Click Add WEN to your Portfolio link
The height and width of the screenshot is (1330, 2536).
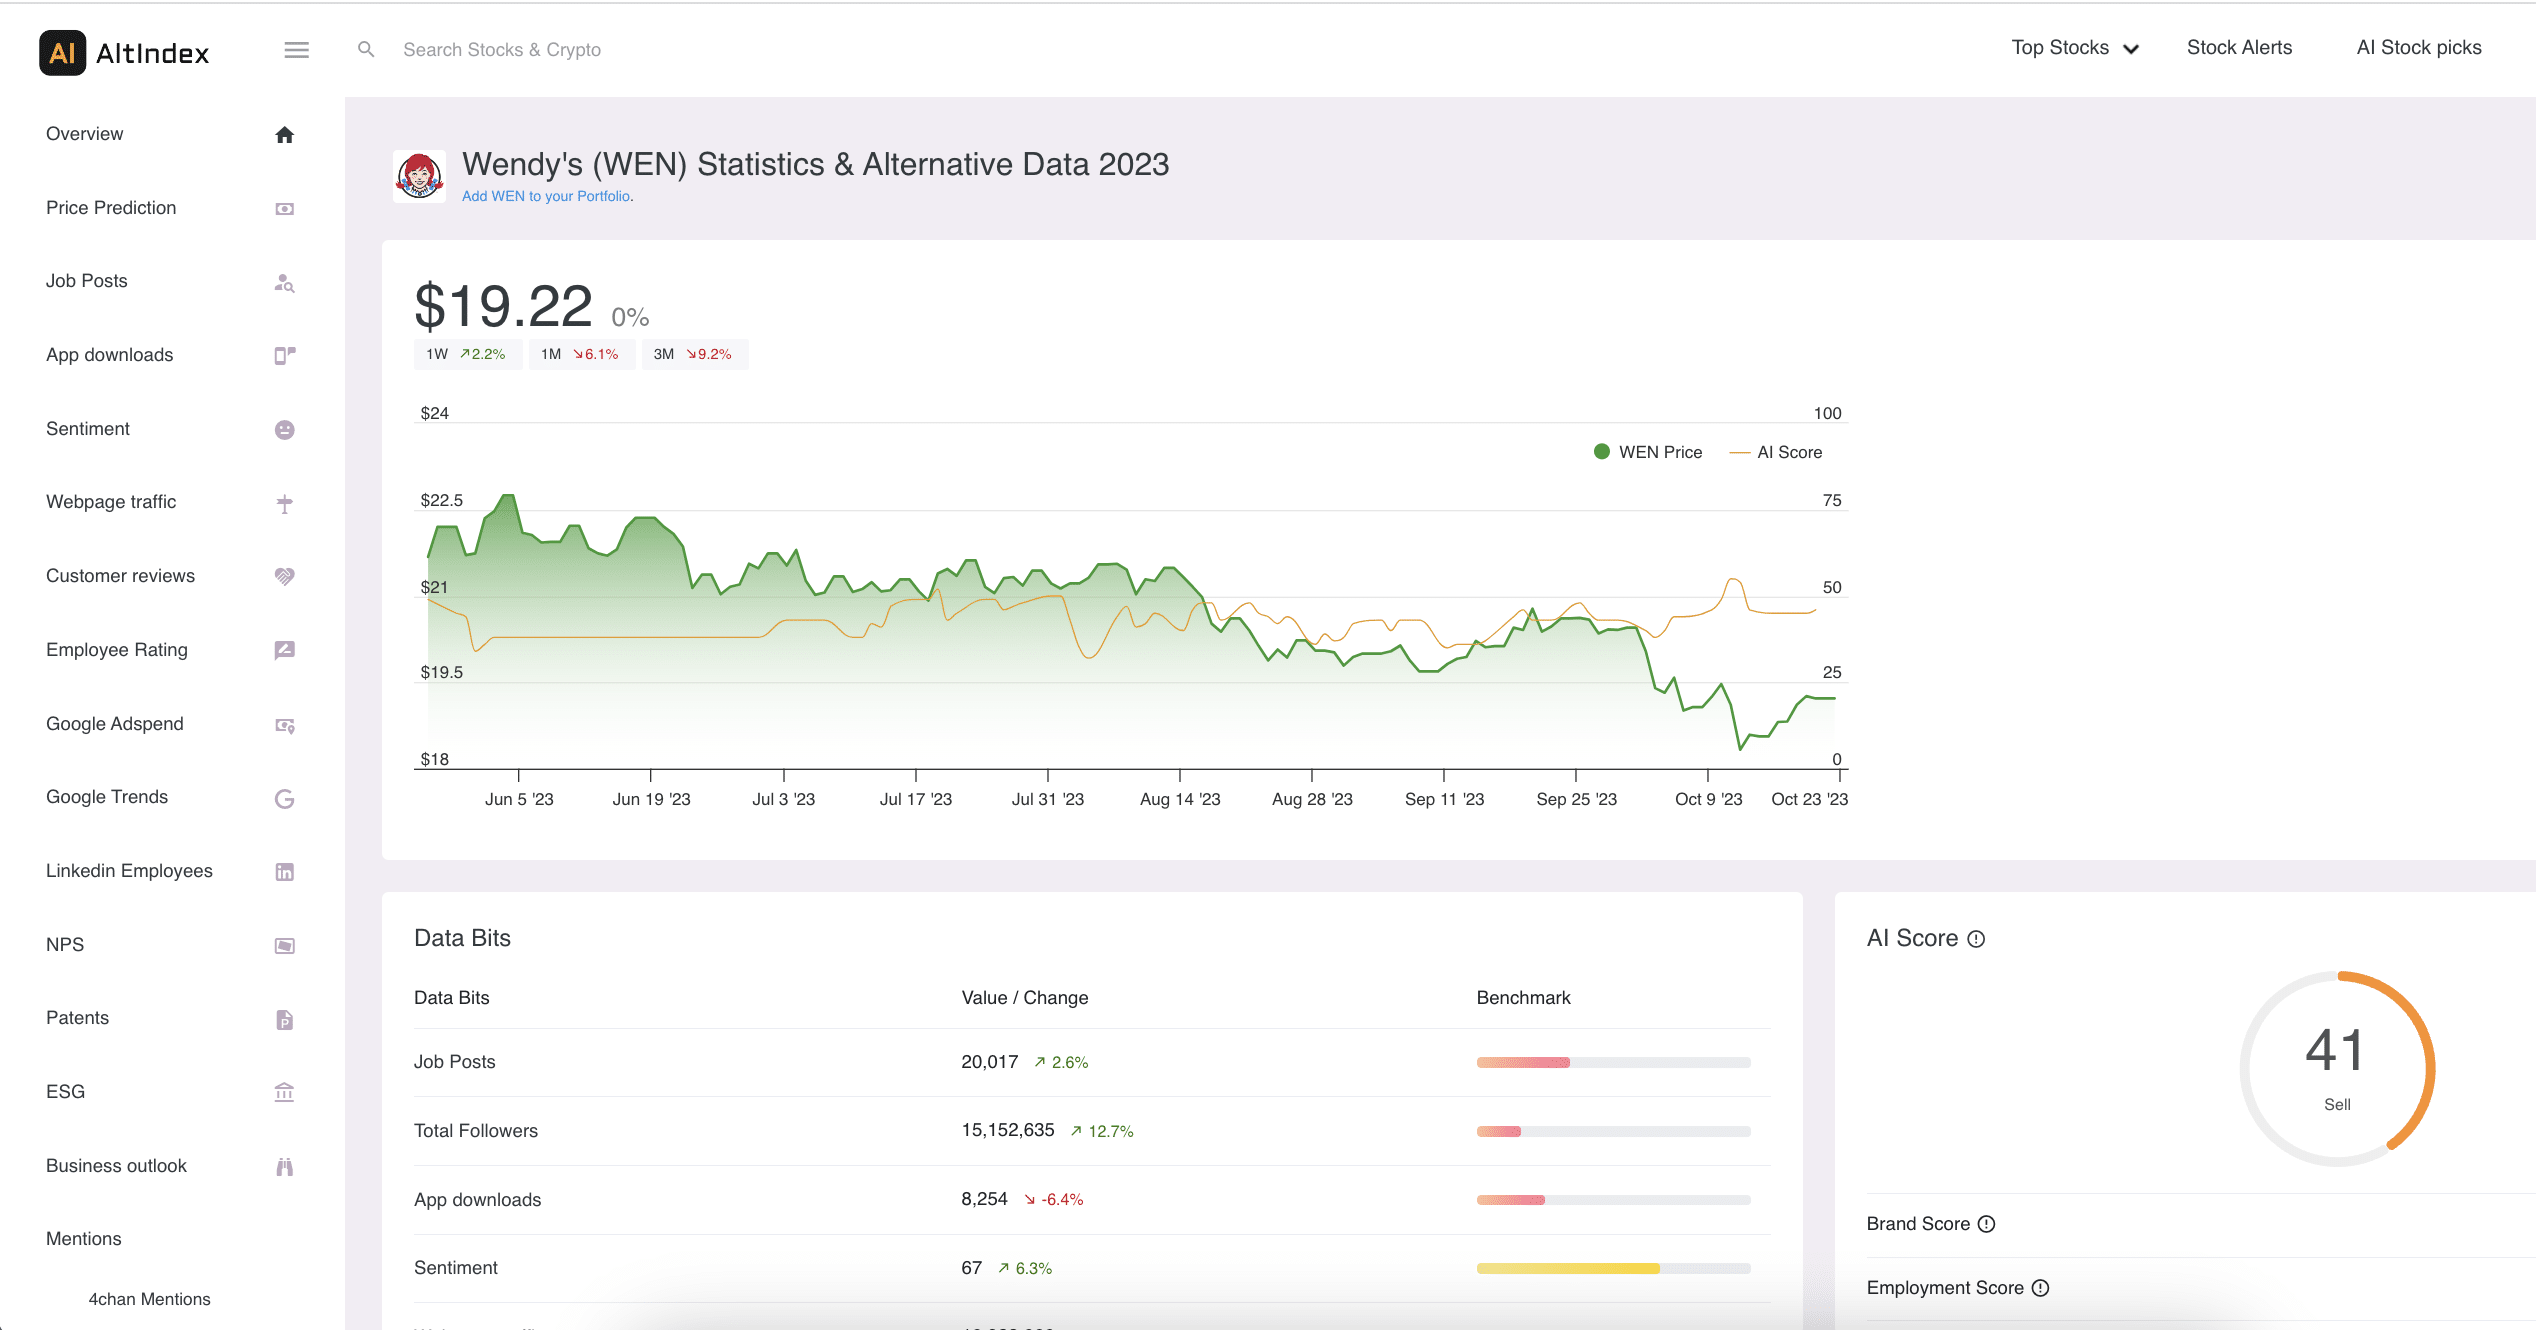546,197
